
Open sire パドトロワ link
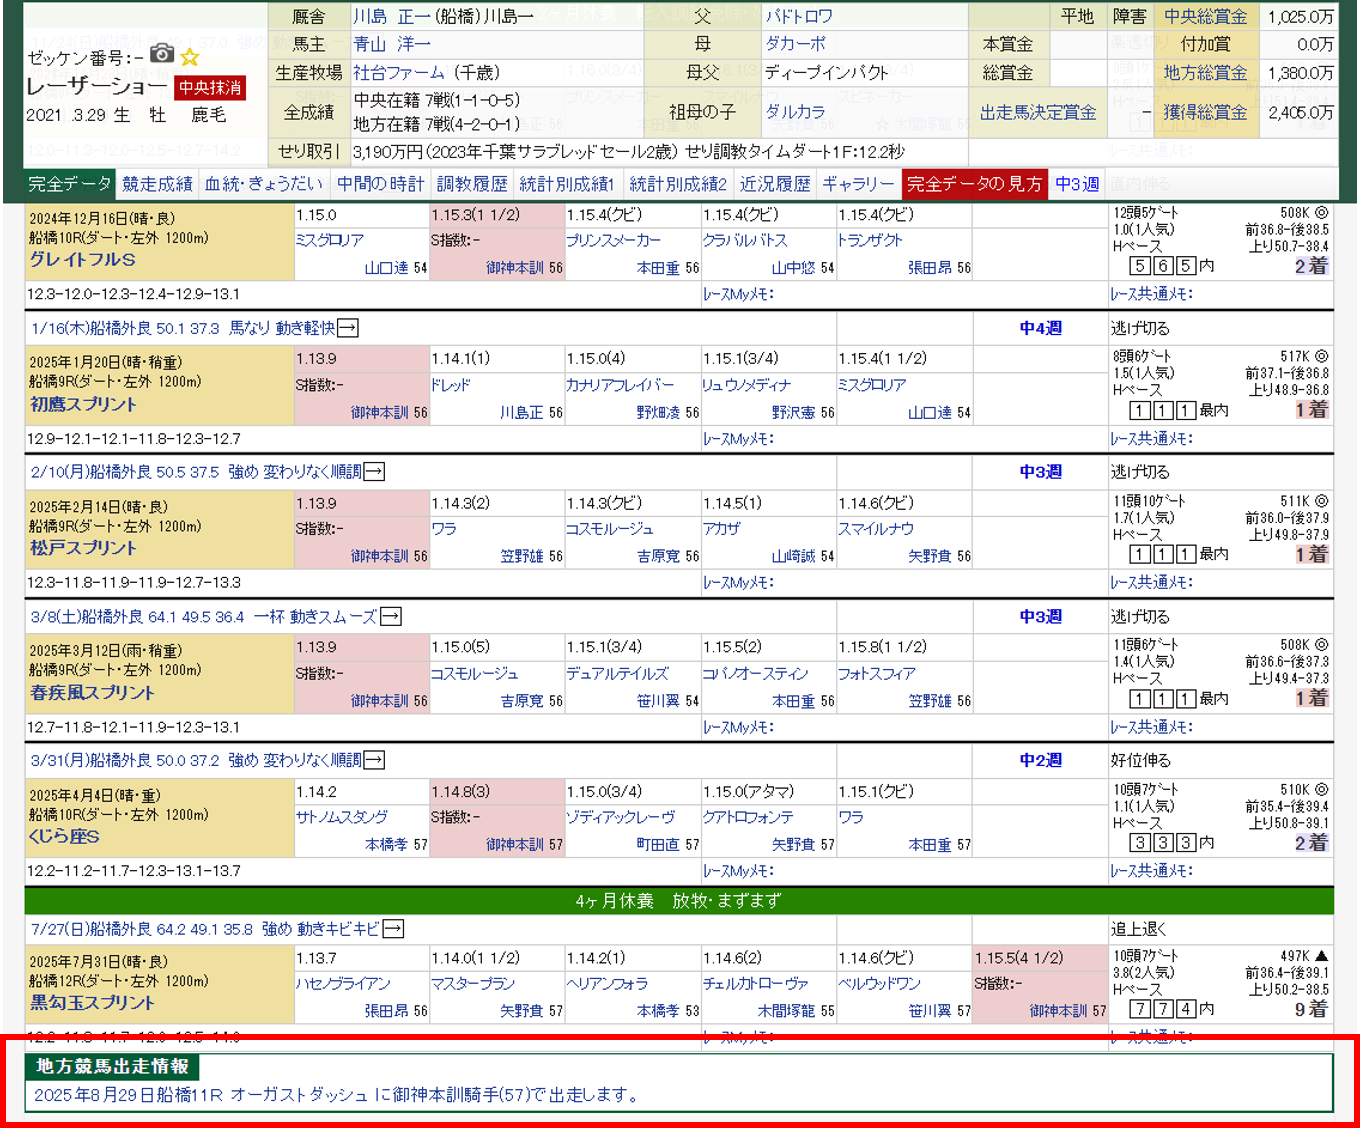point(799,16)
